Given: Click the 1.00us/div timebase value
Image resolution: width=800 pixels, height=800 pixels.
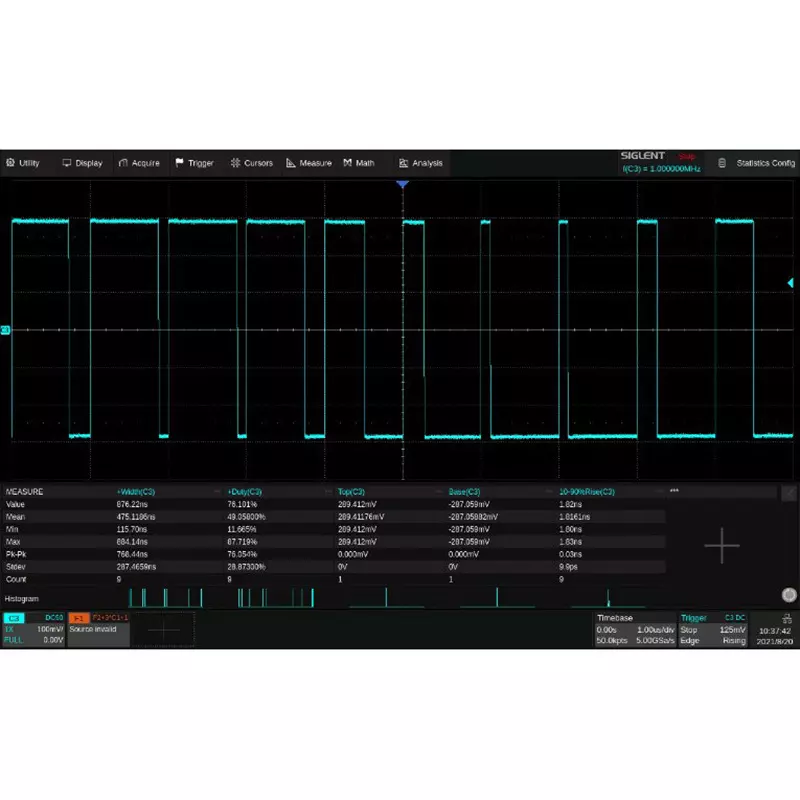Looking at the screenshot, I should [x=655, y=630].
